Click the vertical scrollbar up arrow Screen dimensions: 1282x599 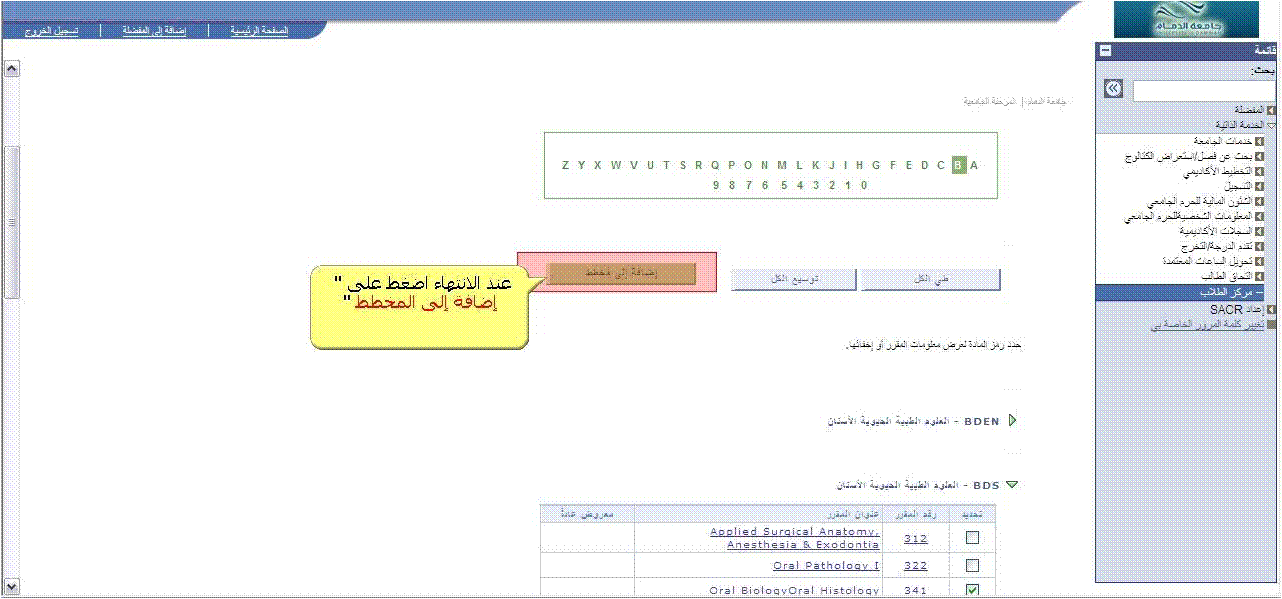[12, 69]
